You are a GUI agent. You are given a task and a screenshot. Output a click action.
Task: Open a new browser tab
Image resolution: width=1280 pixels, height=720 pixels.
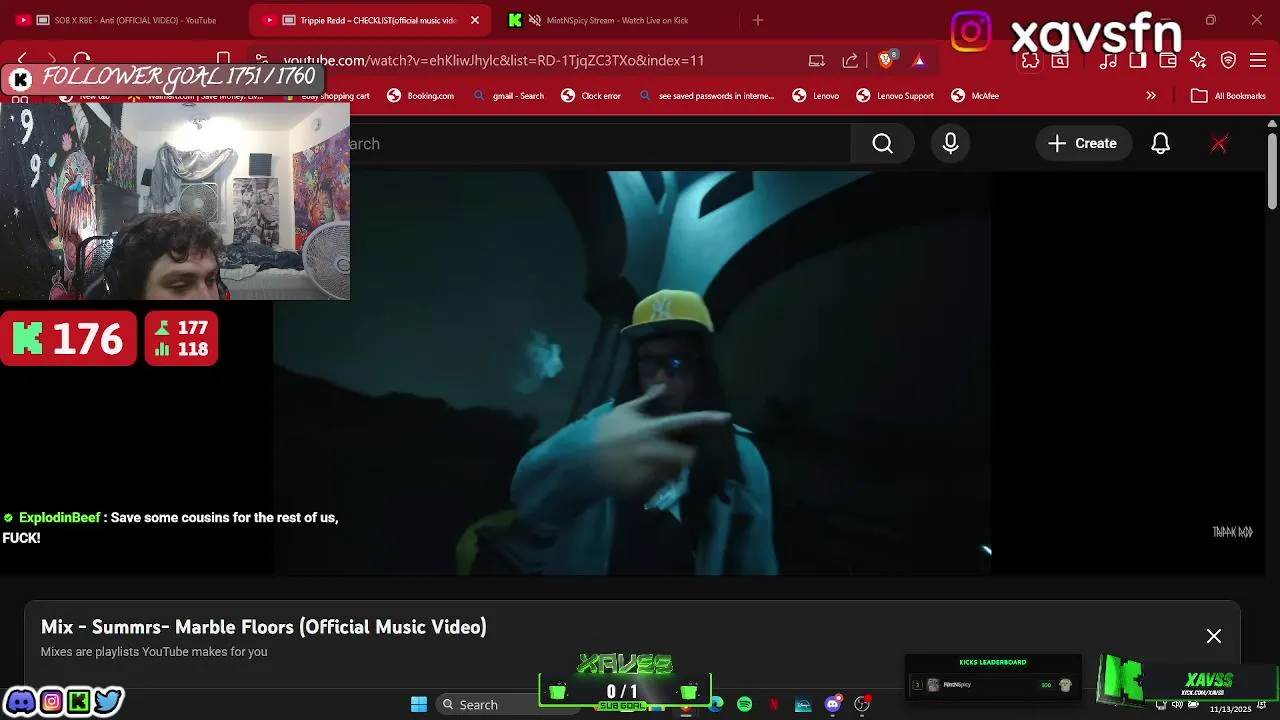click(758, 20)
